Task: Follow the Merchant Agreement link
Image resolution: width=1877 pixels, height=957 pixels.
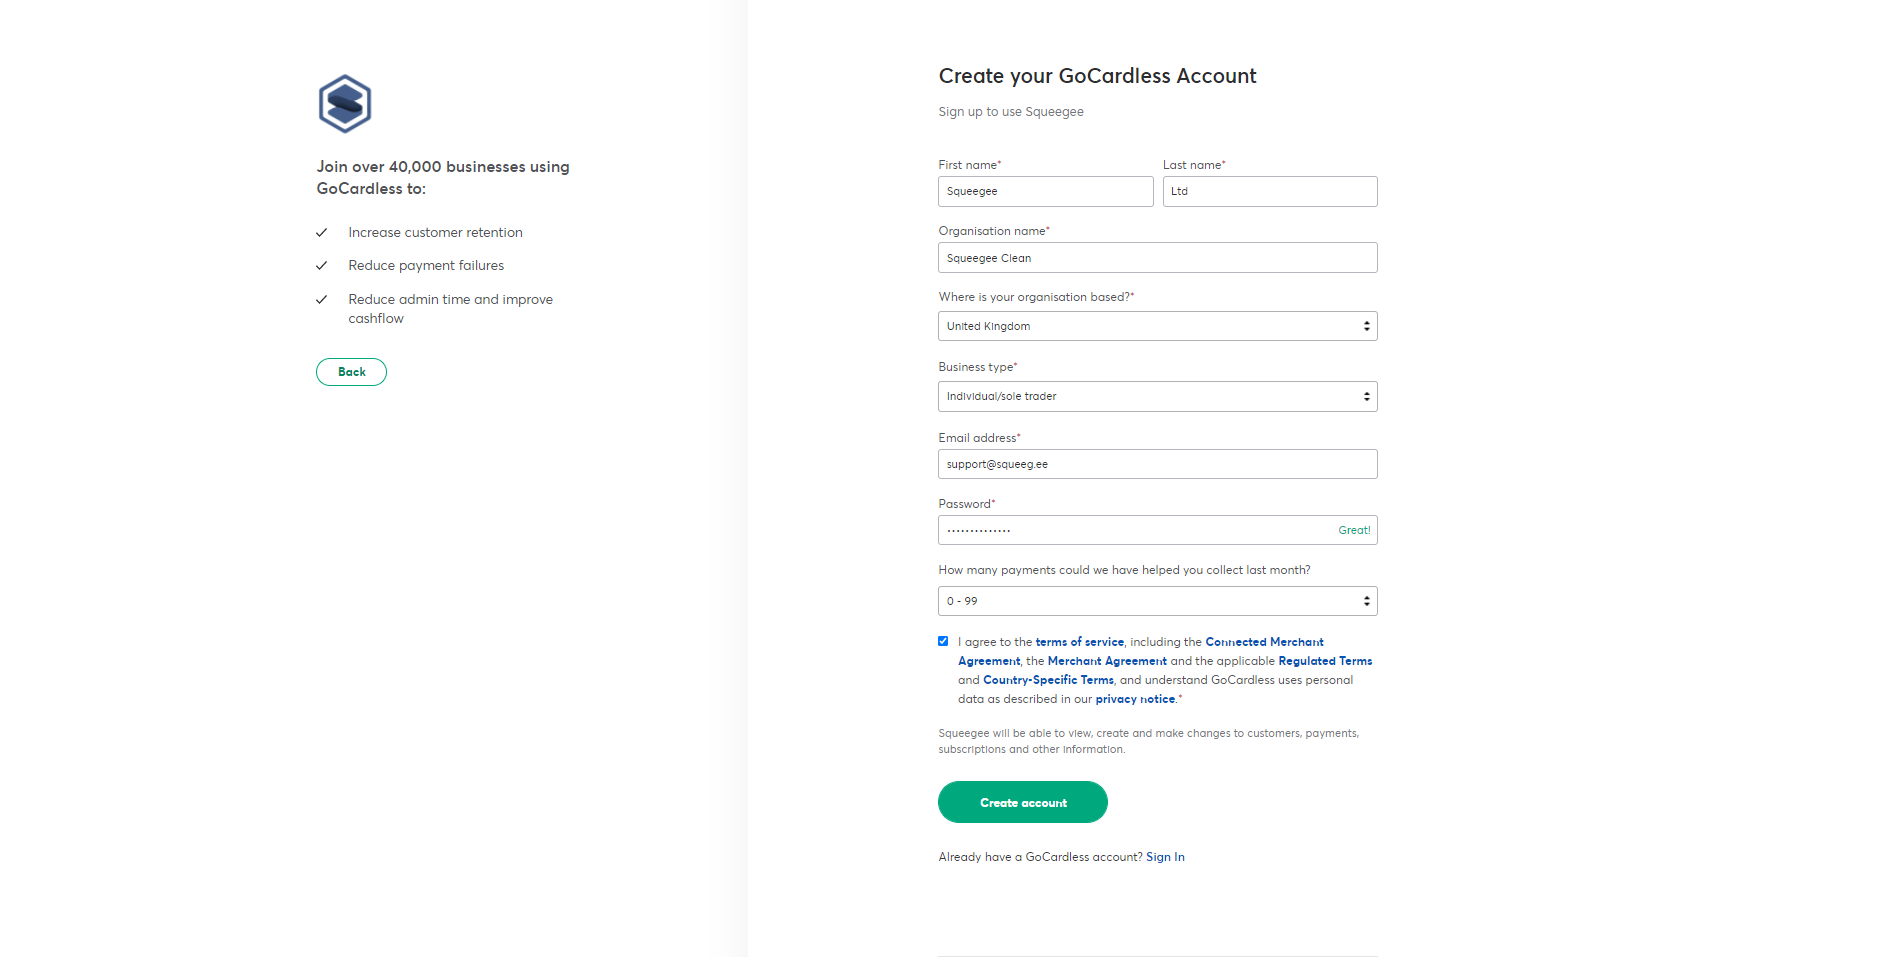Action: [x=1106, y=661]
